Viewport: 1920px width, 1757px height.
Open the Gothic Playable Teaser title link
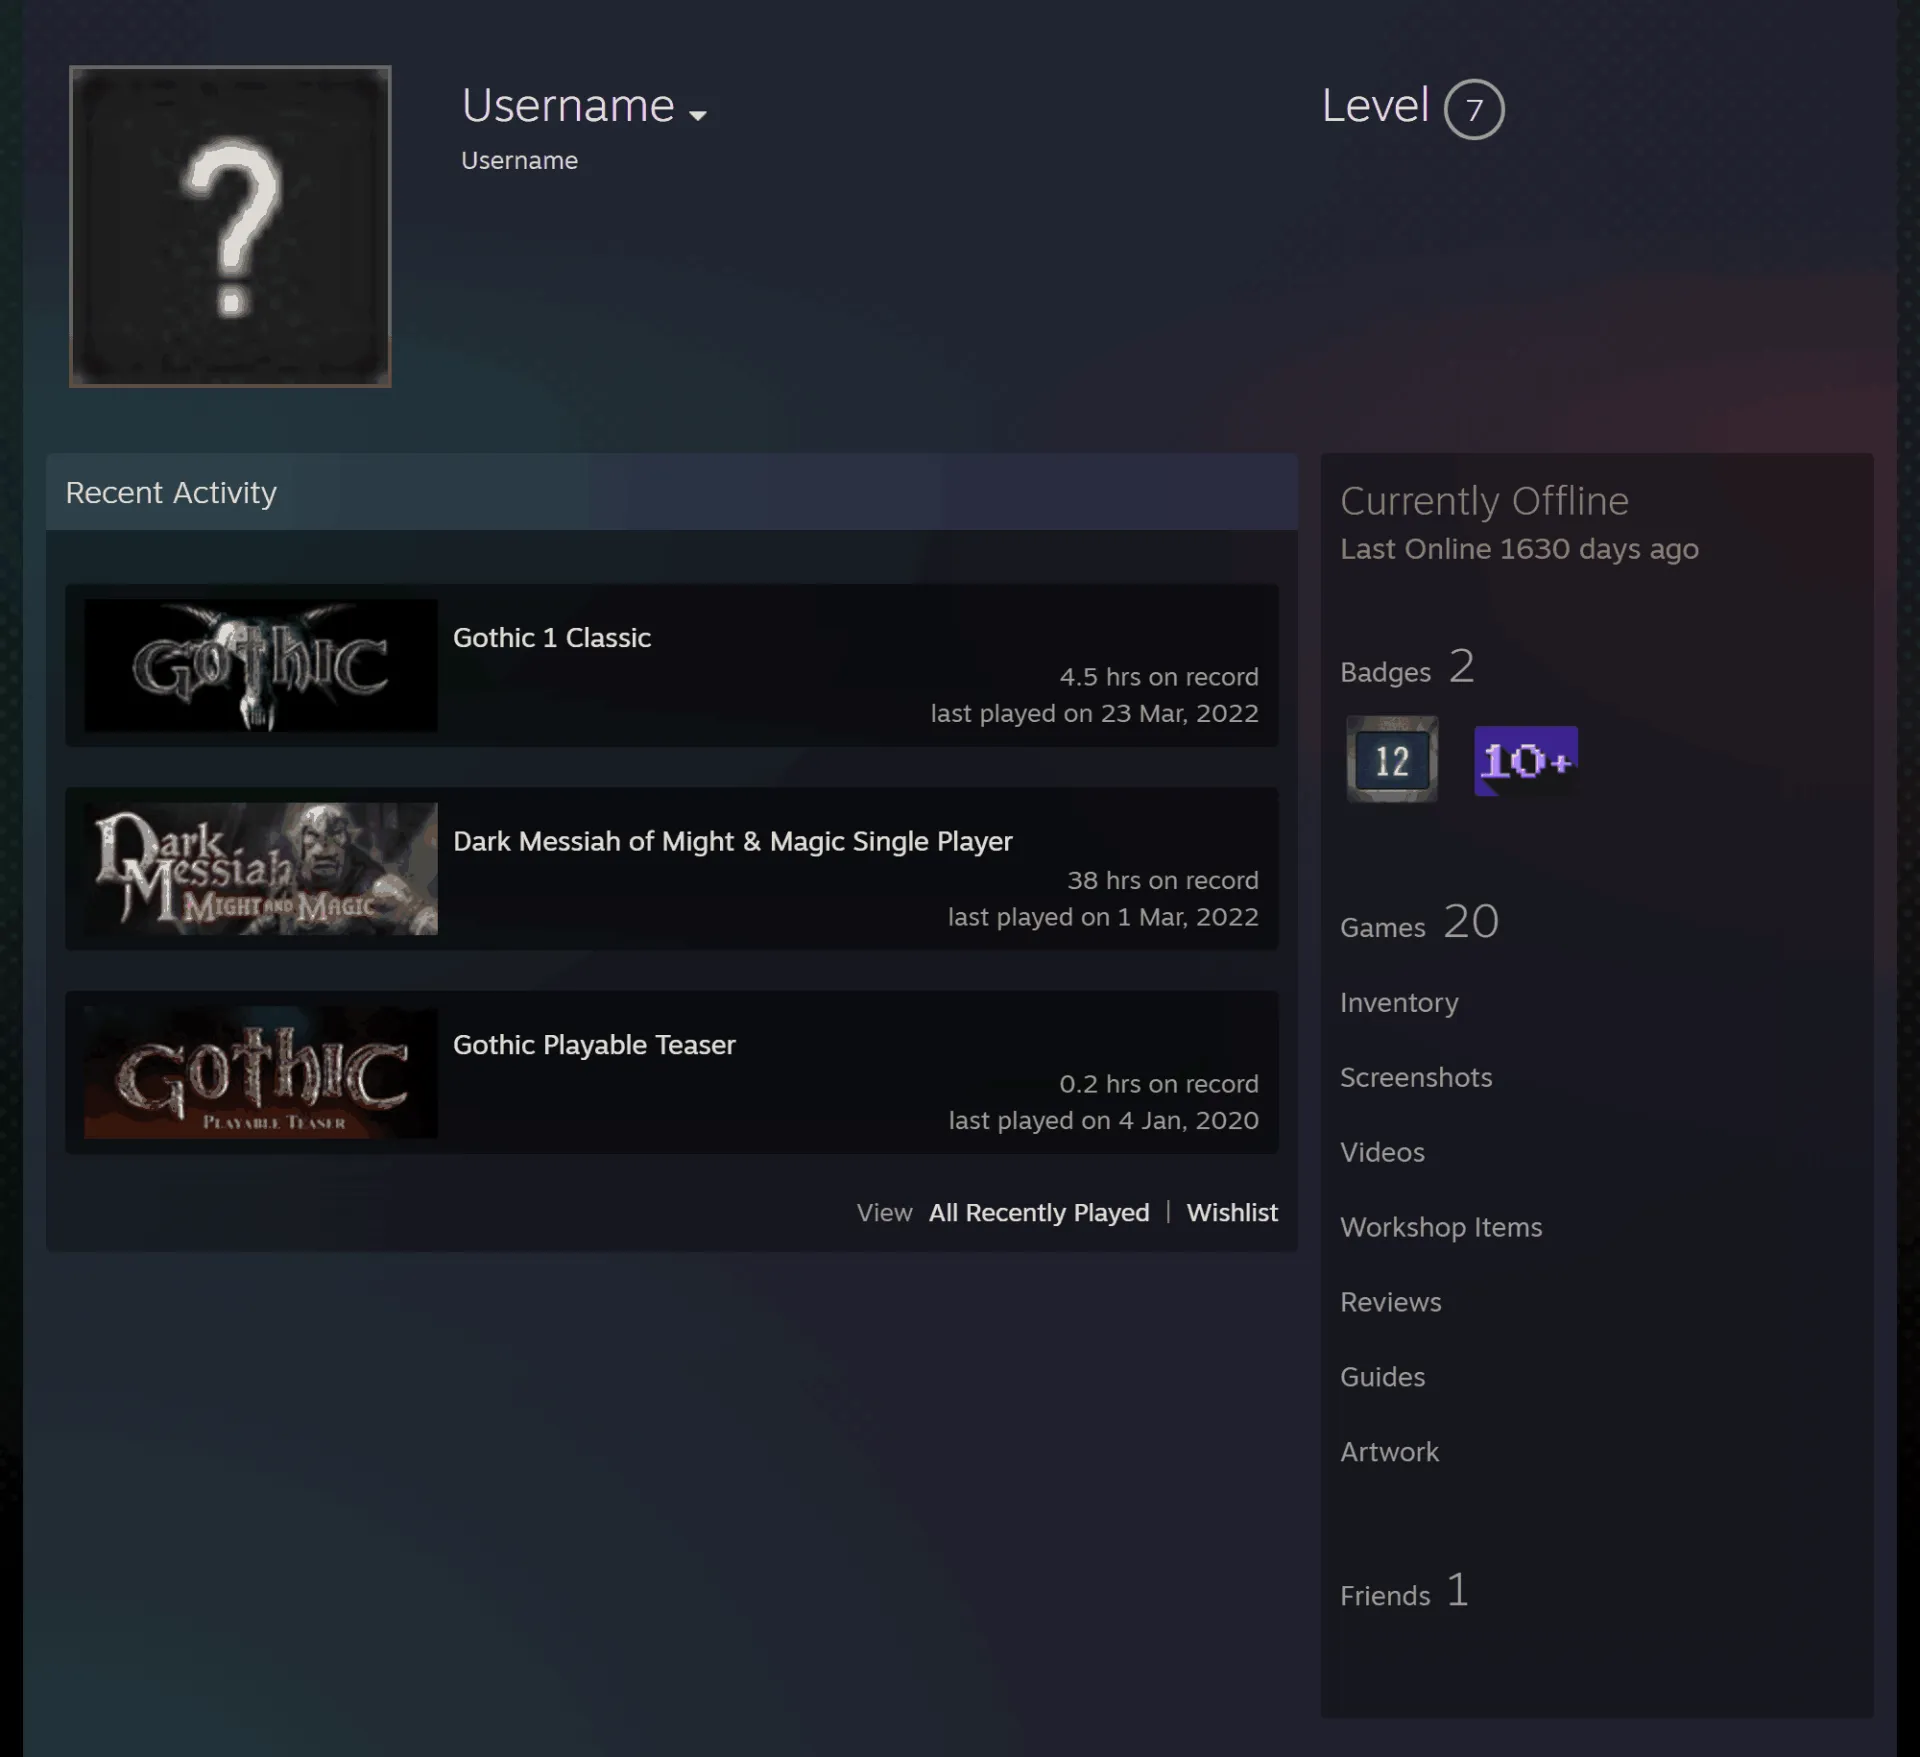pyautogui.click(x=594, y=1045)
